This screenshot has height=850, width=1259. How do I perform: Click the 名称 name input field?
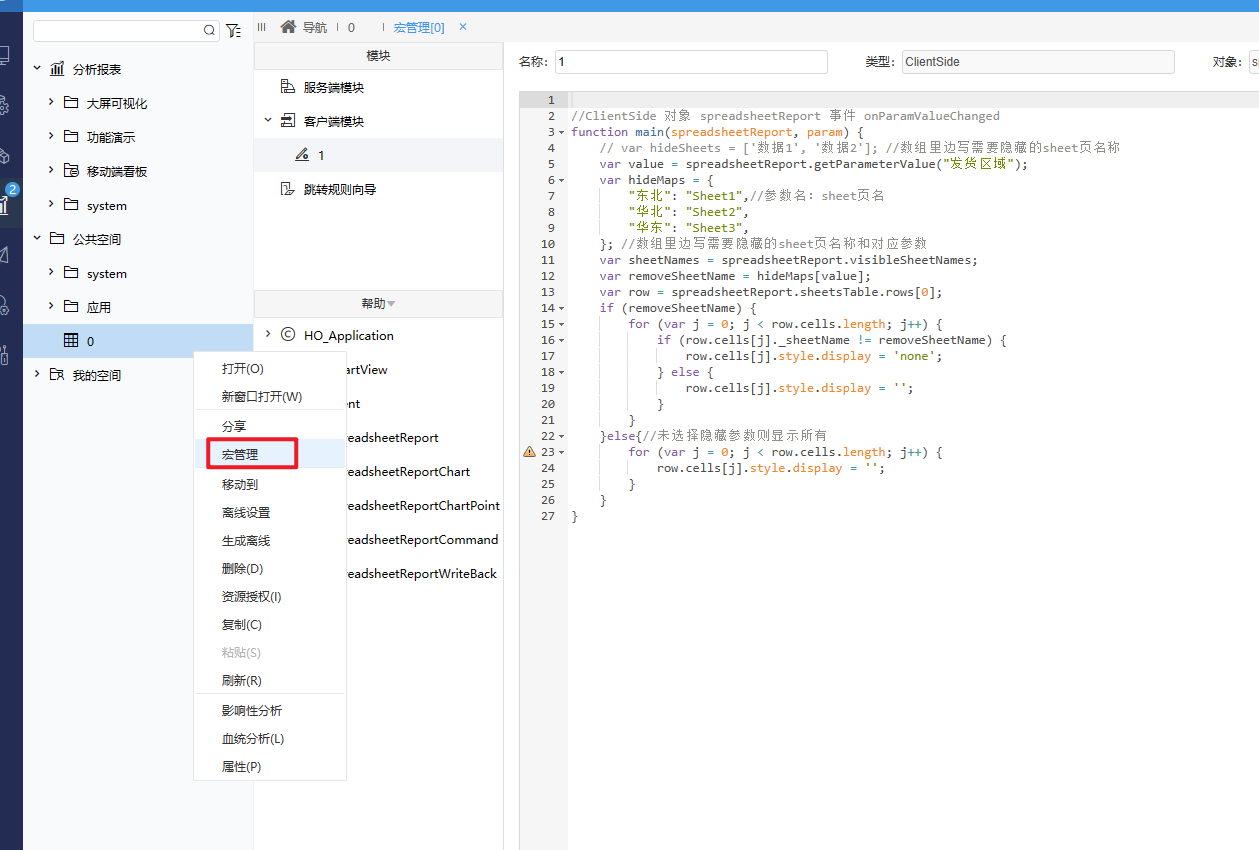pos(691,62)
